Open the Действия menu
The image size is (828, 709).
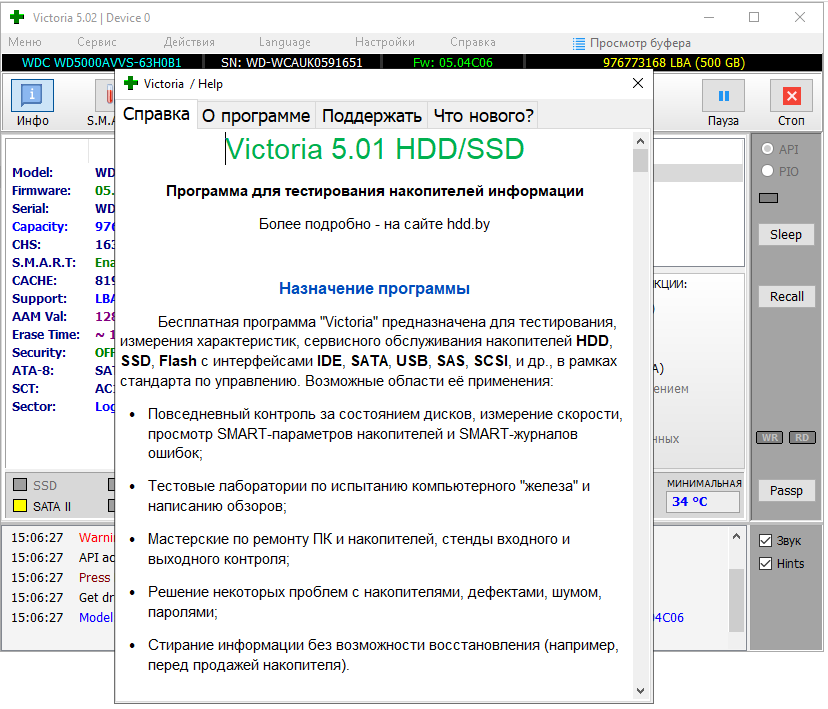(x=189, y=42)
